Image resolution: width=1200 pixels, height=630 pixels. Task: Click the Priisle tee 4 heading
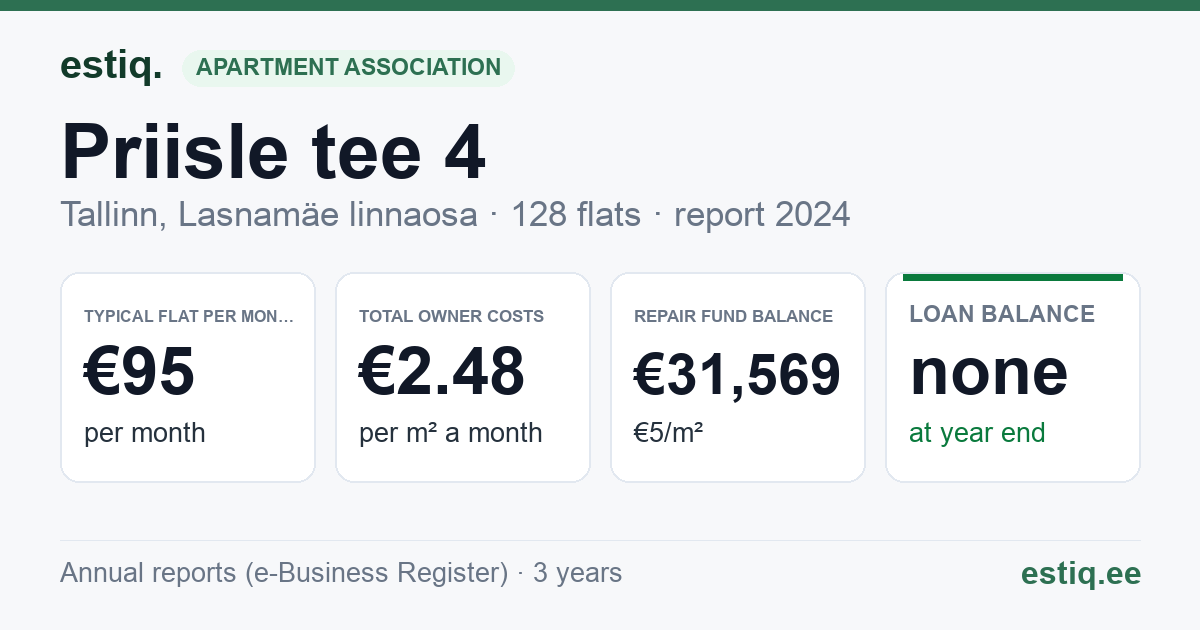coord(273,152)
